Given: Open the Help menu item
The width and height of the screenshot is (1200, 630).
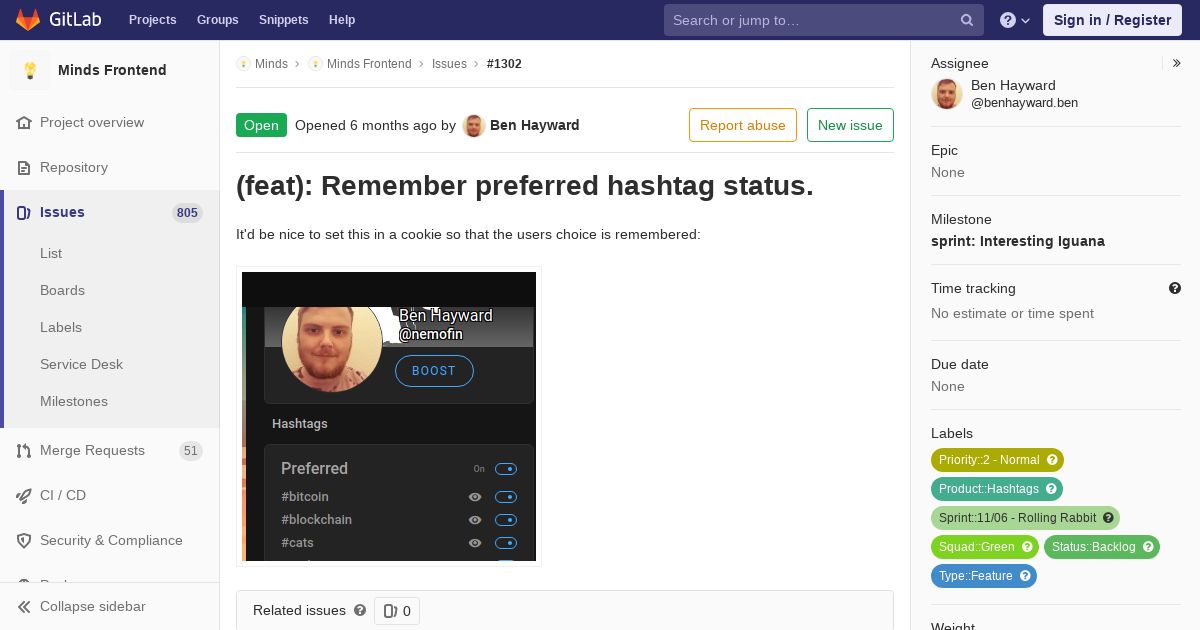Looking at the screenshot, I should (342, 20).
